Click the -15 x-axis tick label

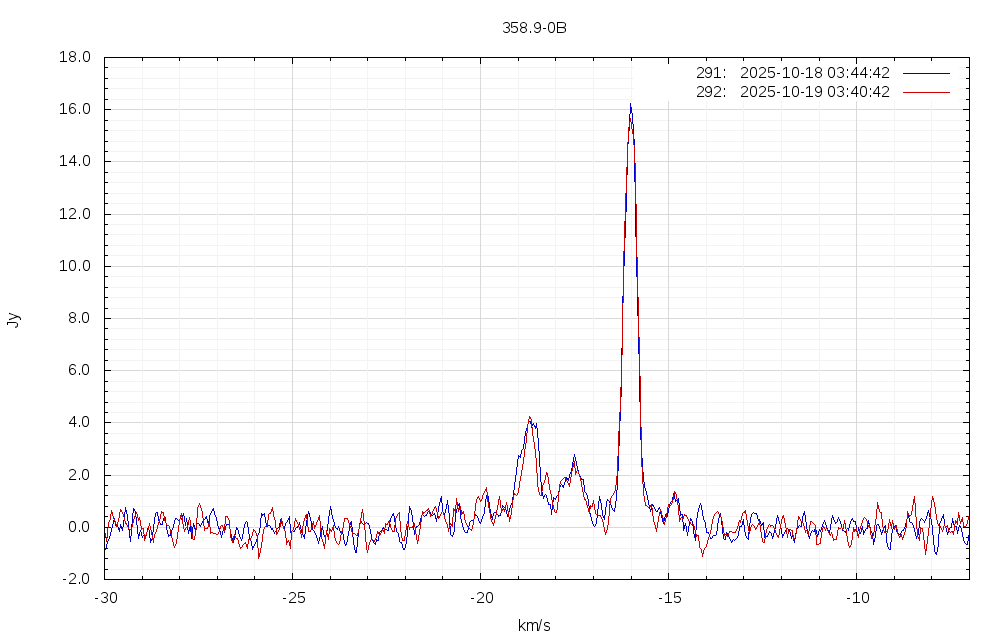coord(668,597)
